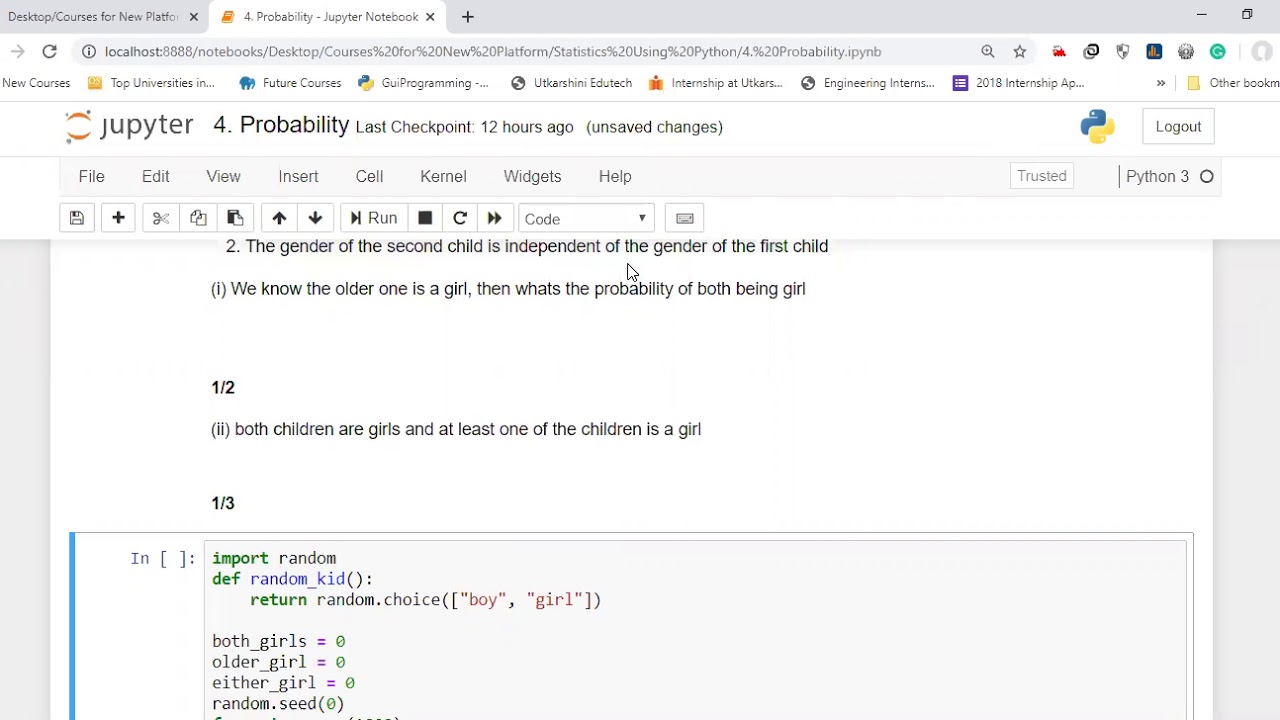Viewport: 1280px width, 720px height.
Task: Move selected cell up with the arrow
Action: [x=279, y=218]
